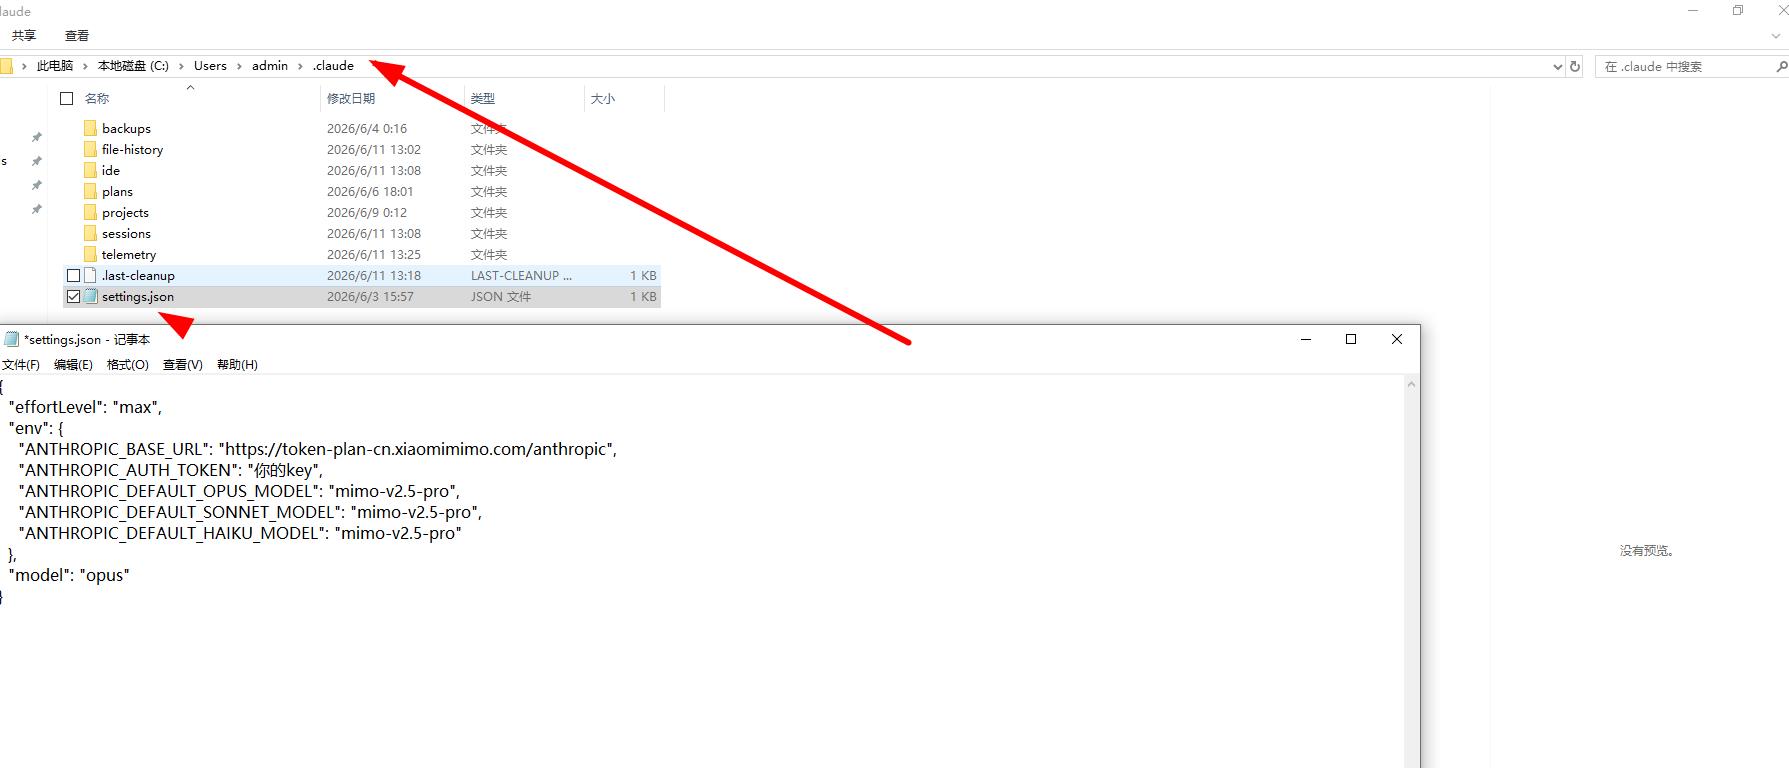Click the settings.json file icon

click(90, 296)
